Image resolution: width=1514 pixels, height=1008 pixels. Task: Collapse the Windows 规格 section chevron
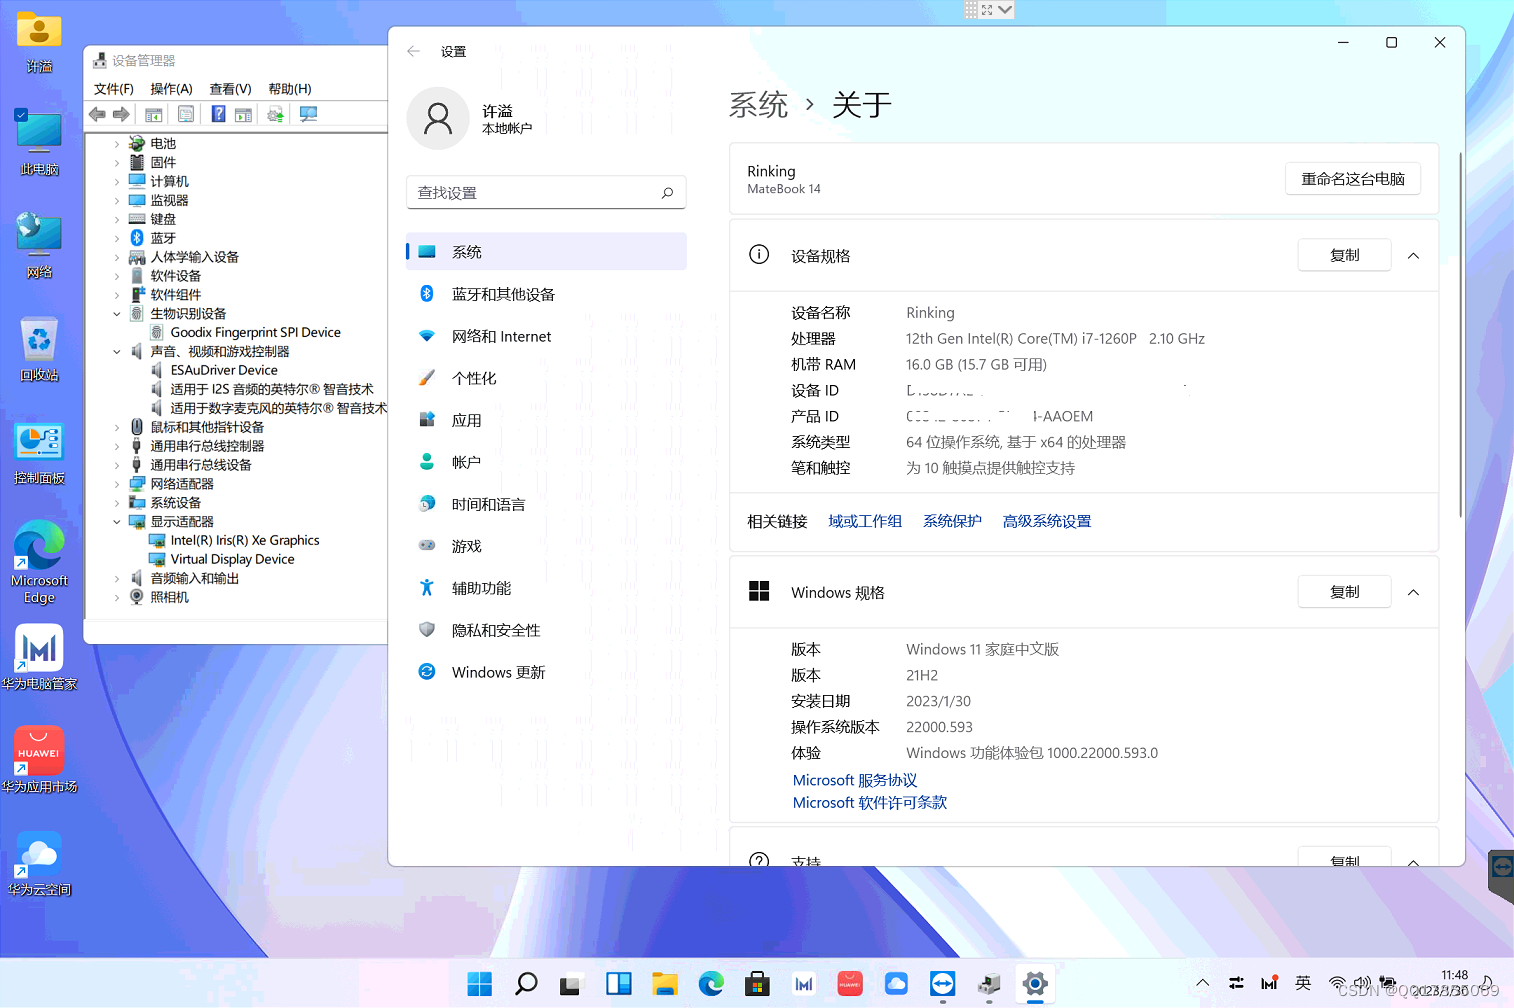[1413, 593]
